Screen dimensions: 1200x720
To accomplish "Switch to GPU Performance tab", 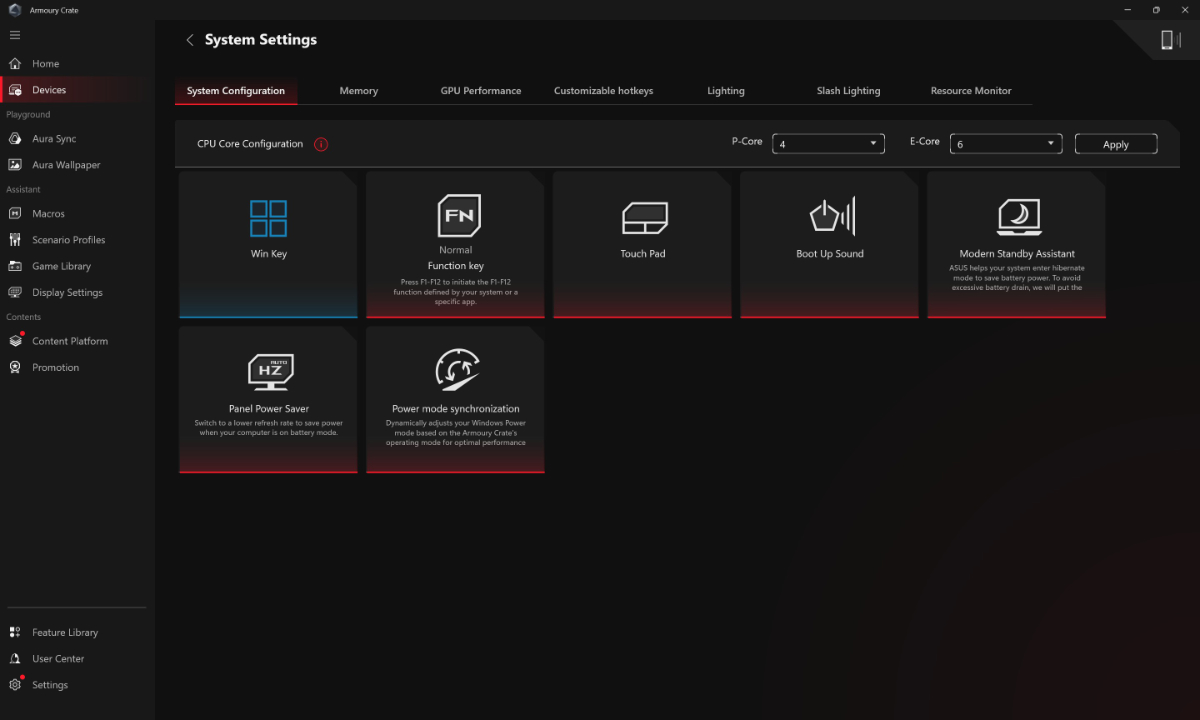I will tap(481, 91).
